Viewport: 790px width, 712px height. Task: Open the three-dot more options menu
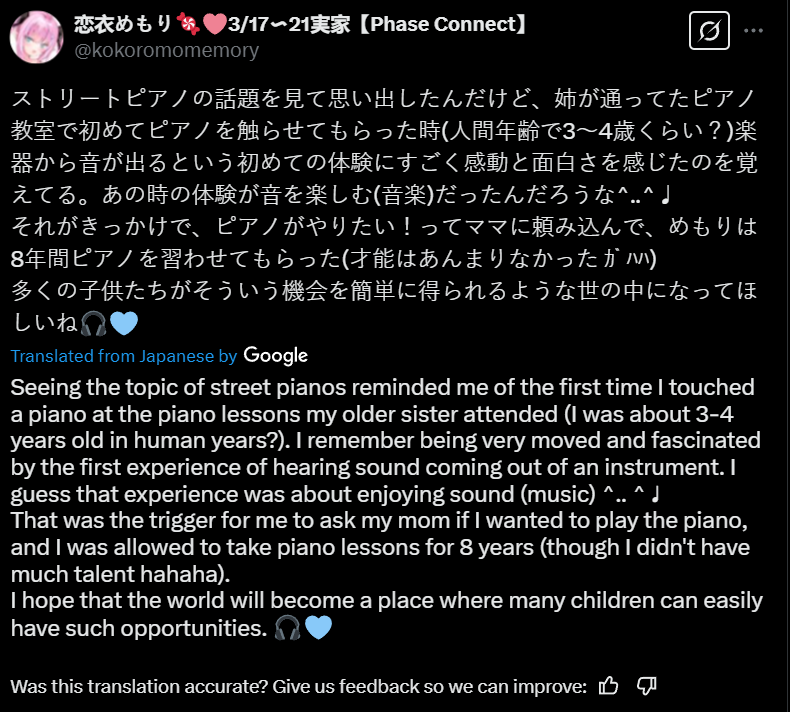(753, 31)
